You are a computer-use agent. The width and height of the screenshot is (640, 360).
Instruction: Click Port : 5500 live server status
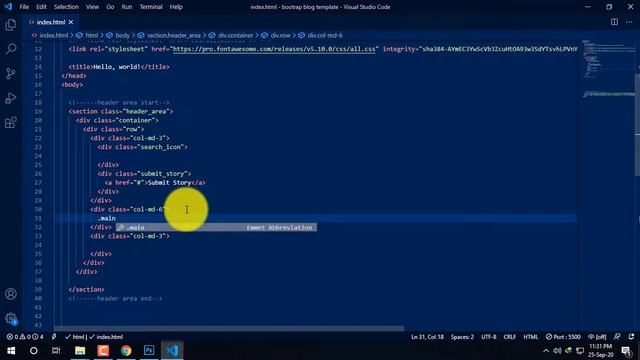pyautogui.click(x=563, y=337)
